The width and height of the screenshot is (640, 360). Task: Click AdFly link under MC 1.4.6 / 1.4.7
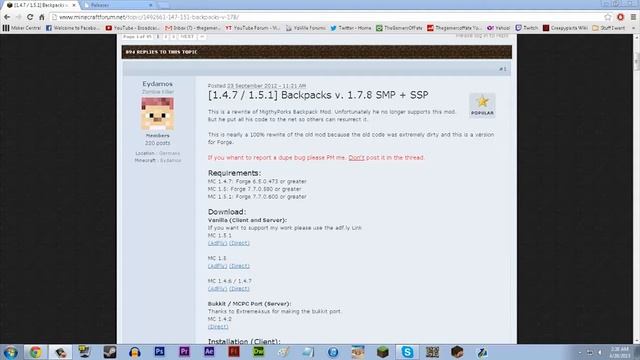[x=218, y=289]
